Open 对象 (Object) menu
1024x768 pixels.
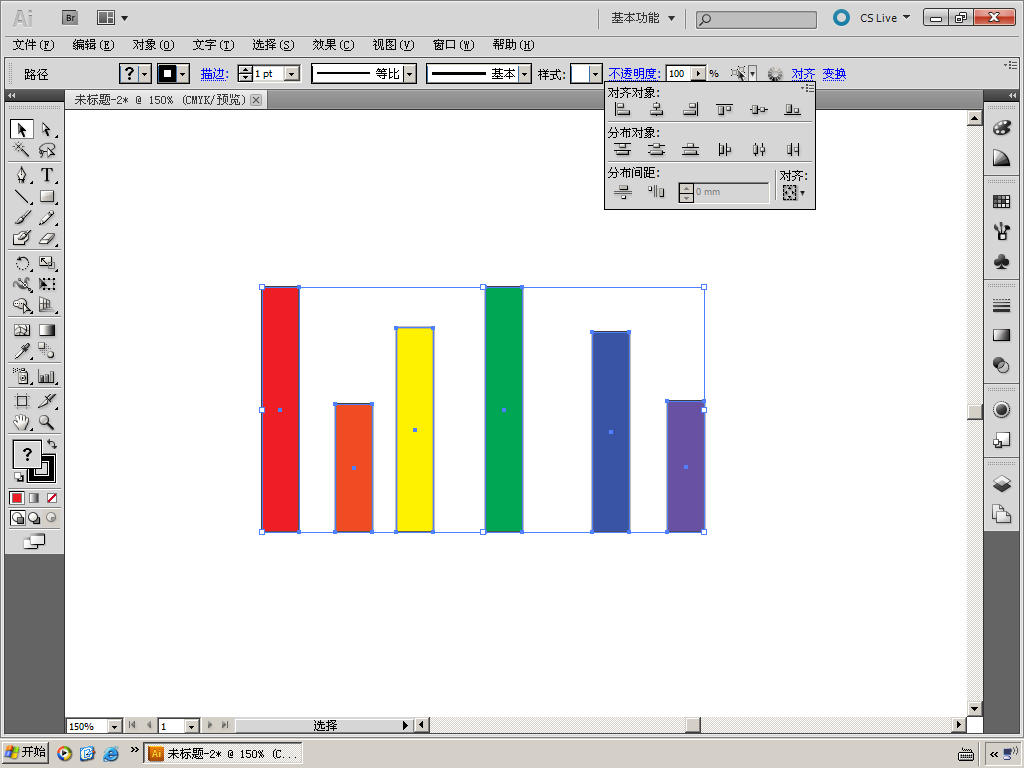(x=153, y=45)
